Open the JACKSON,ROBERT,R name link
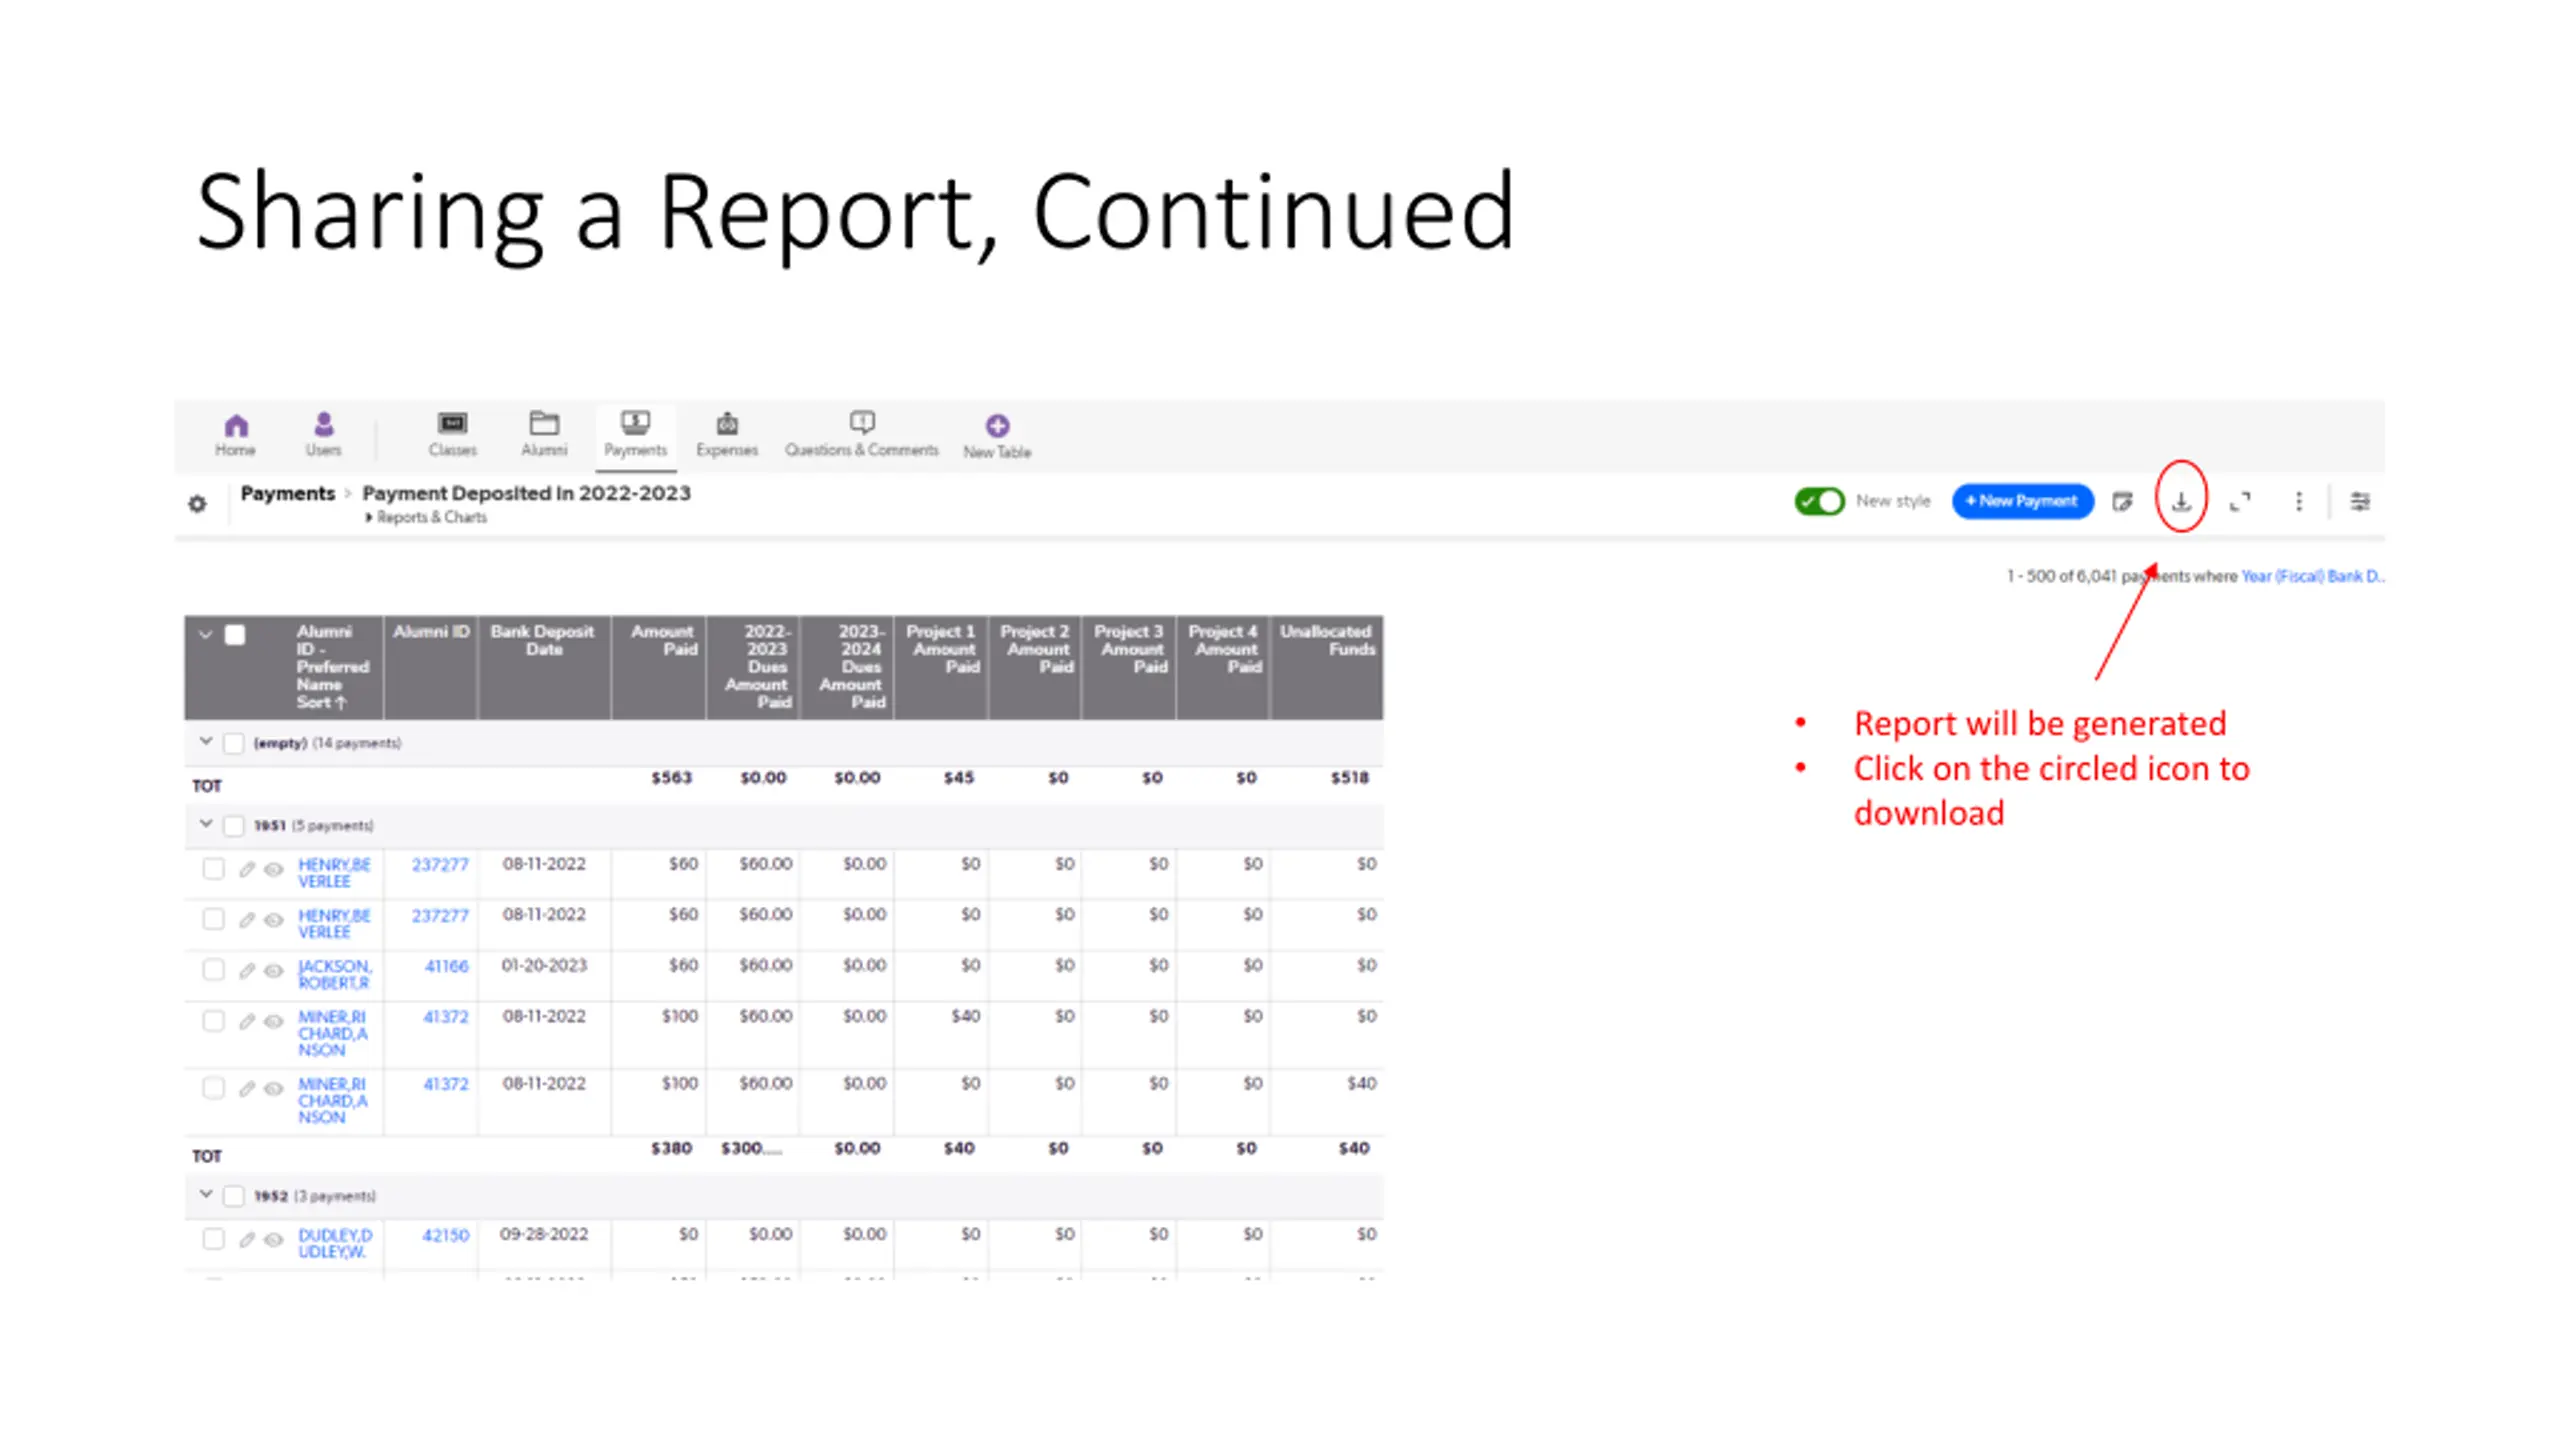This screenshot has height=1440, width=2560. click(334, 974)
